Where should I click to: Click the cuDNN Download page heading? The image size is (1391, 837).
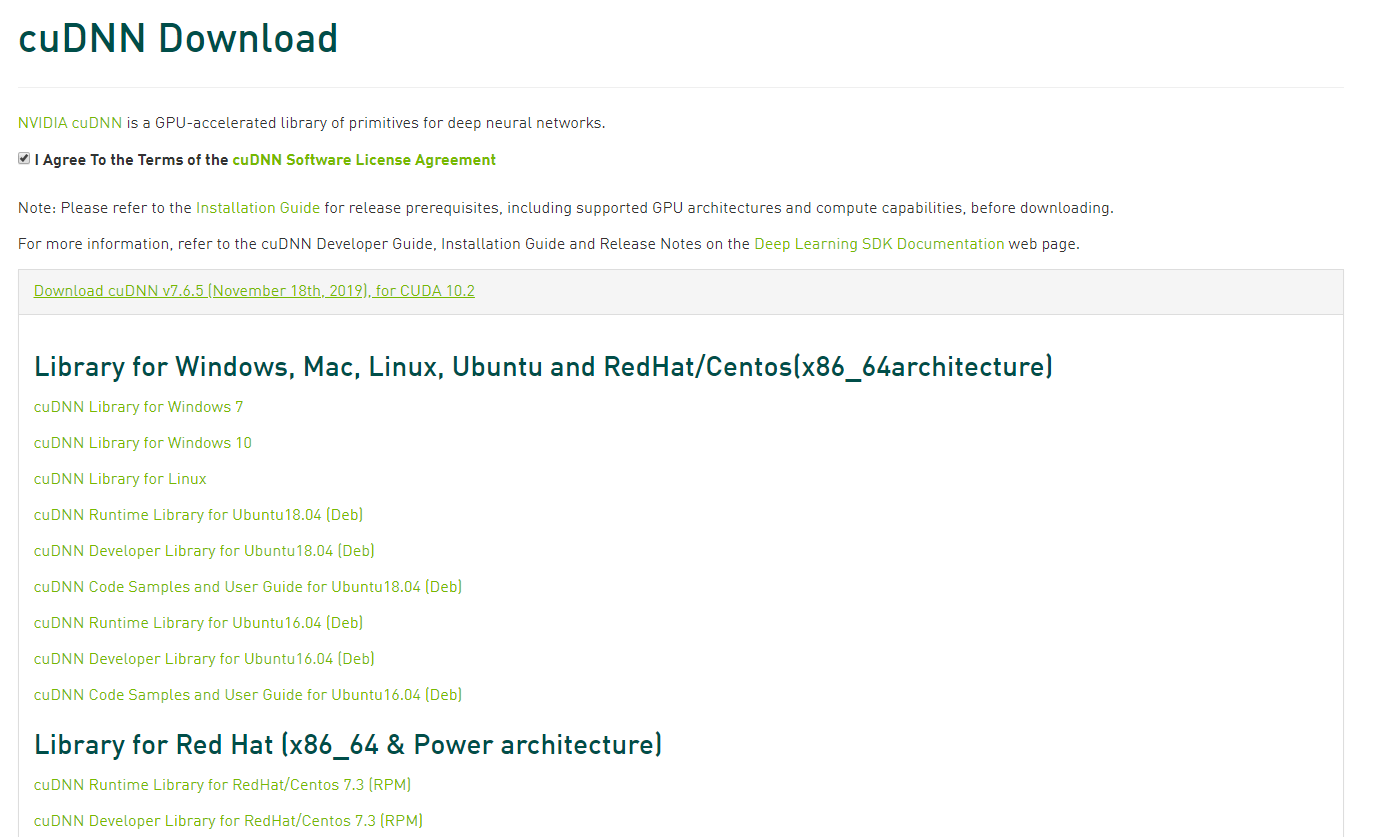(178, 39)
